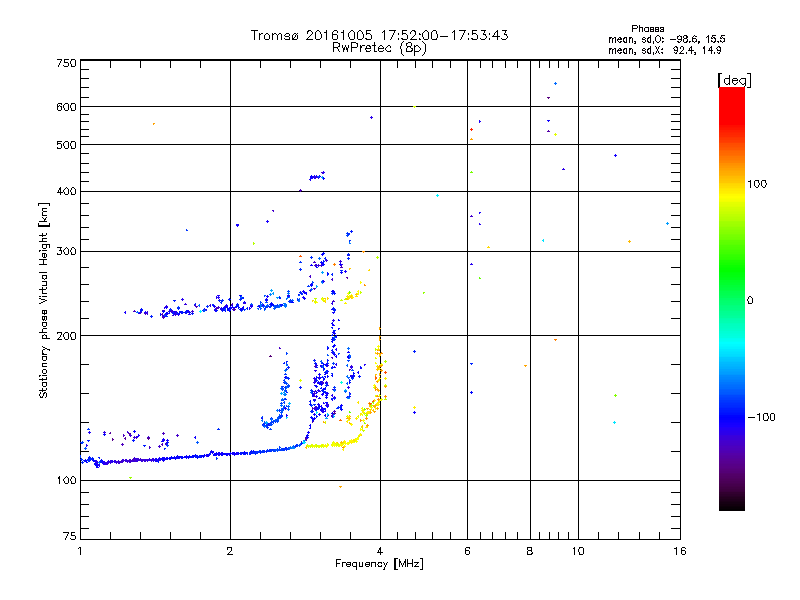800x600 pixels.
Task: Click the 'mean, sd,X: 92.4, 14.9' statistic
Action: pos(665,50)
